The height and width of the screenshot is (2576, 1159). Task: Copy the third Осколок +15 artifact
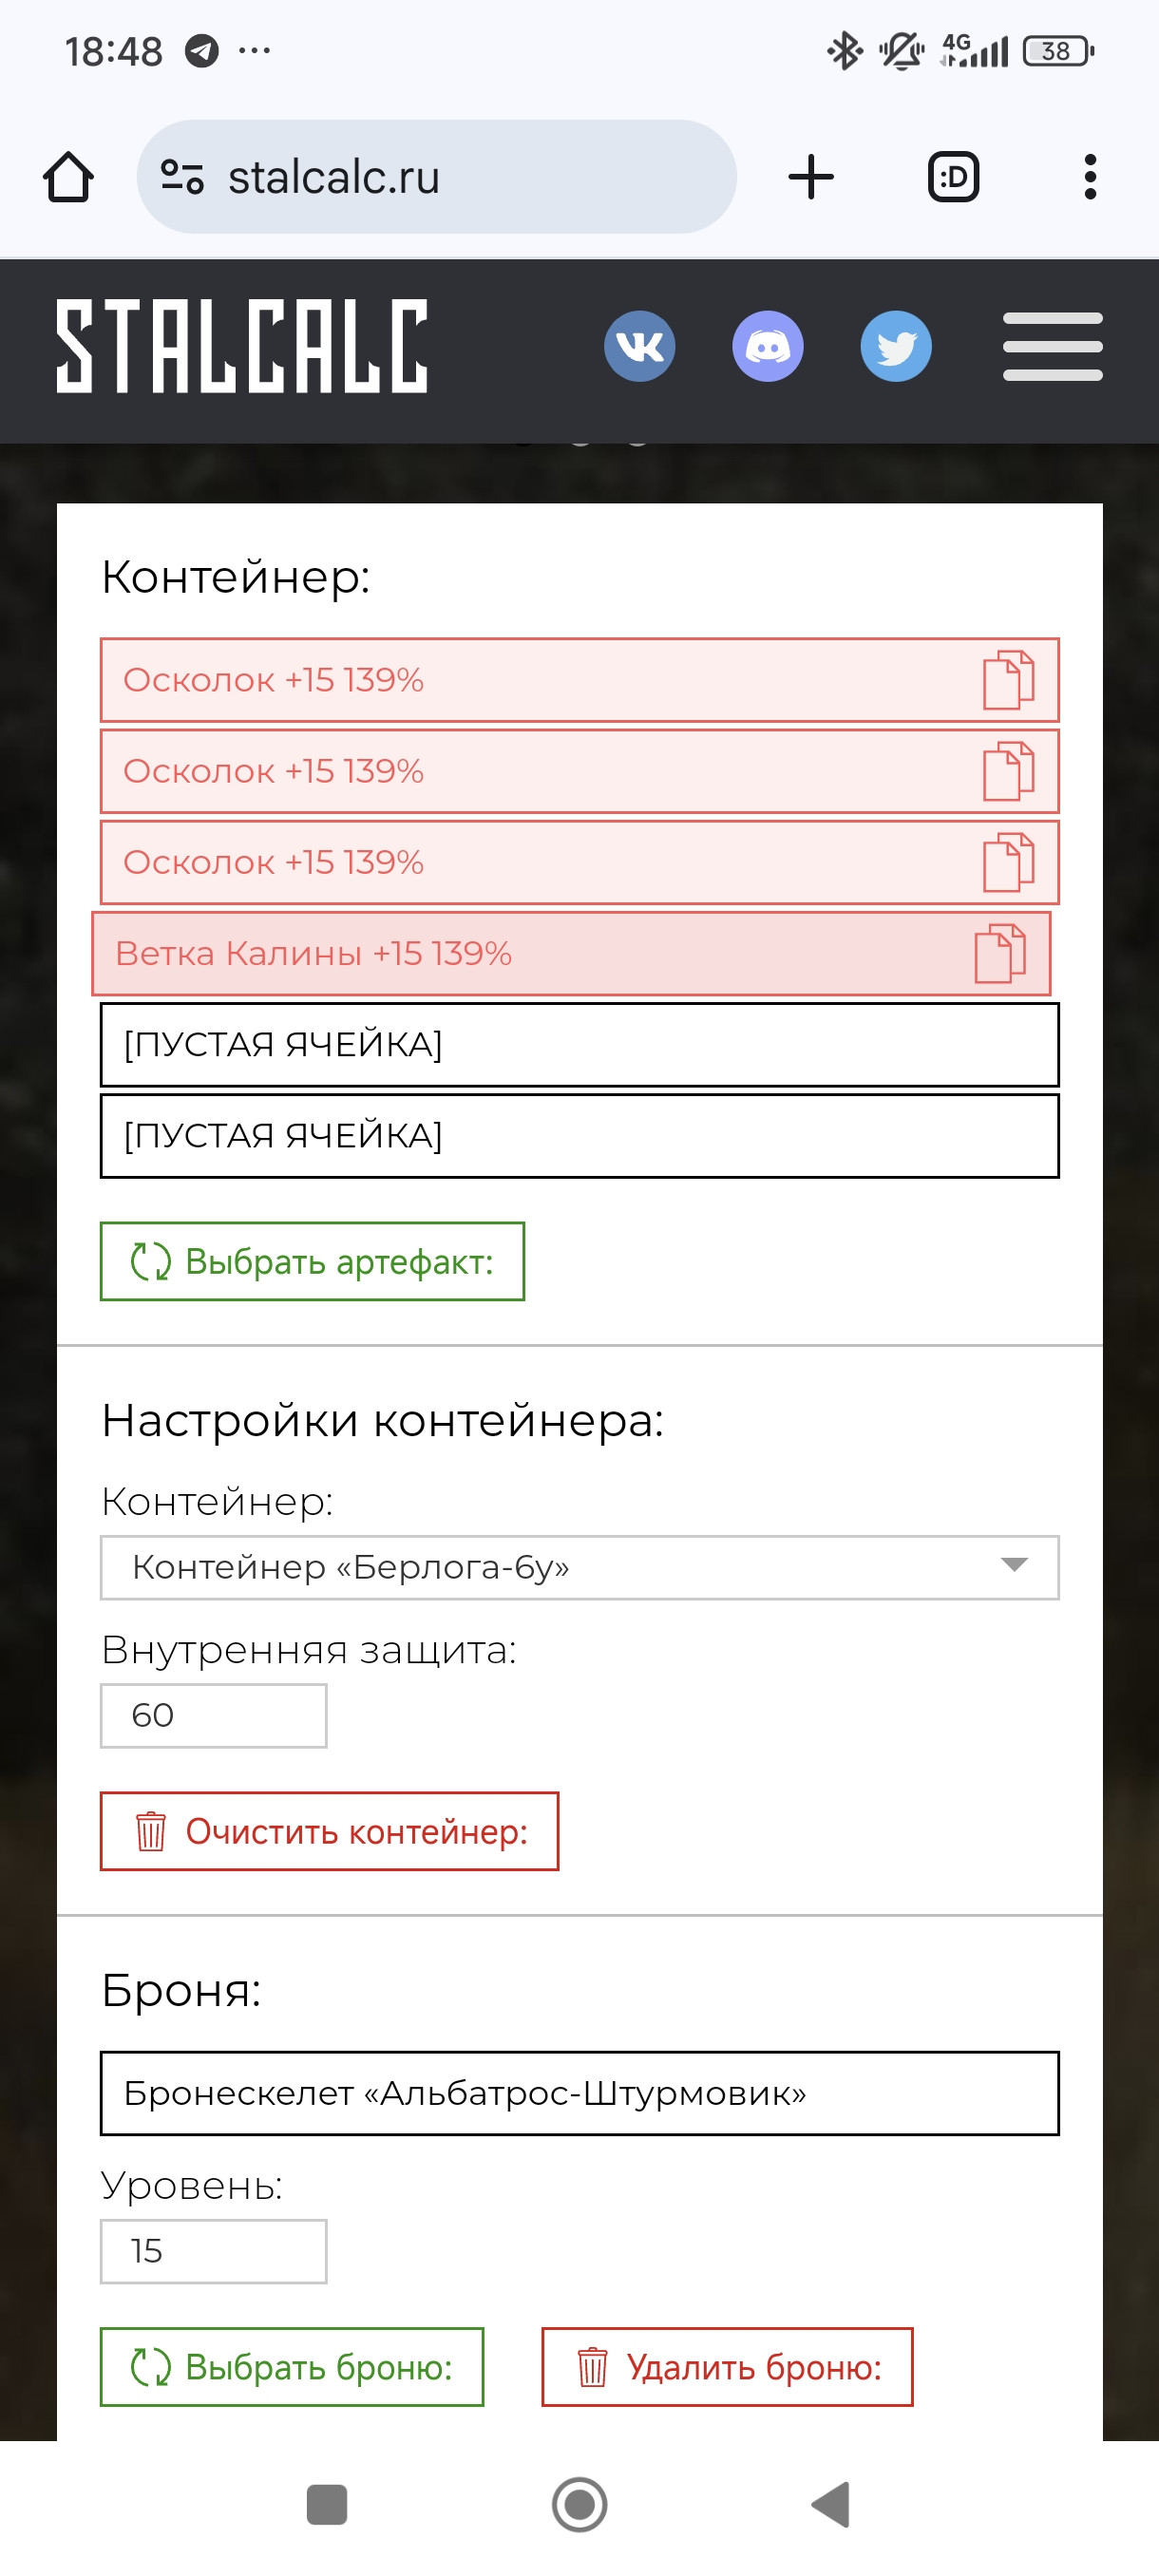point(1008,862)
